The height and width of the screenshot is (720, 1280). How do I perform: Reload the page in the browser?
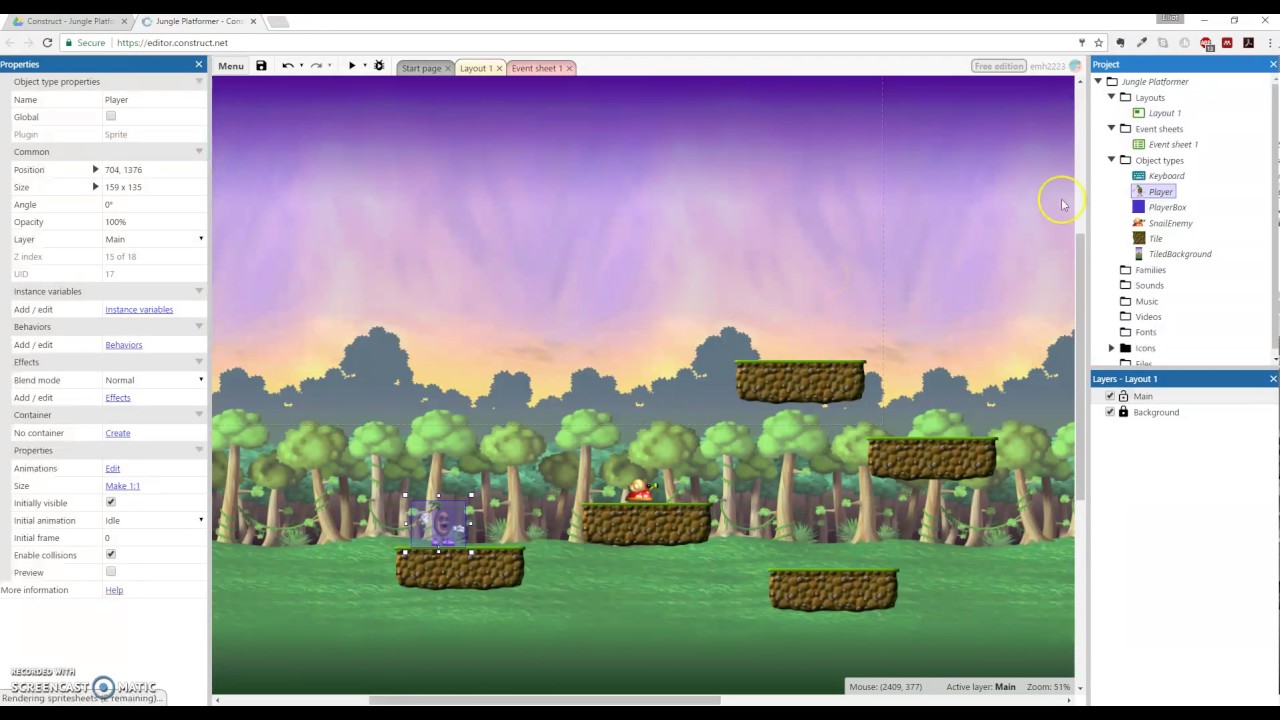click(47, 43)
